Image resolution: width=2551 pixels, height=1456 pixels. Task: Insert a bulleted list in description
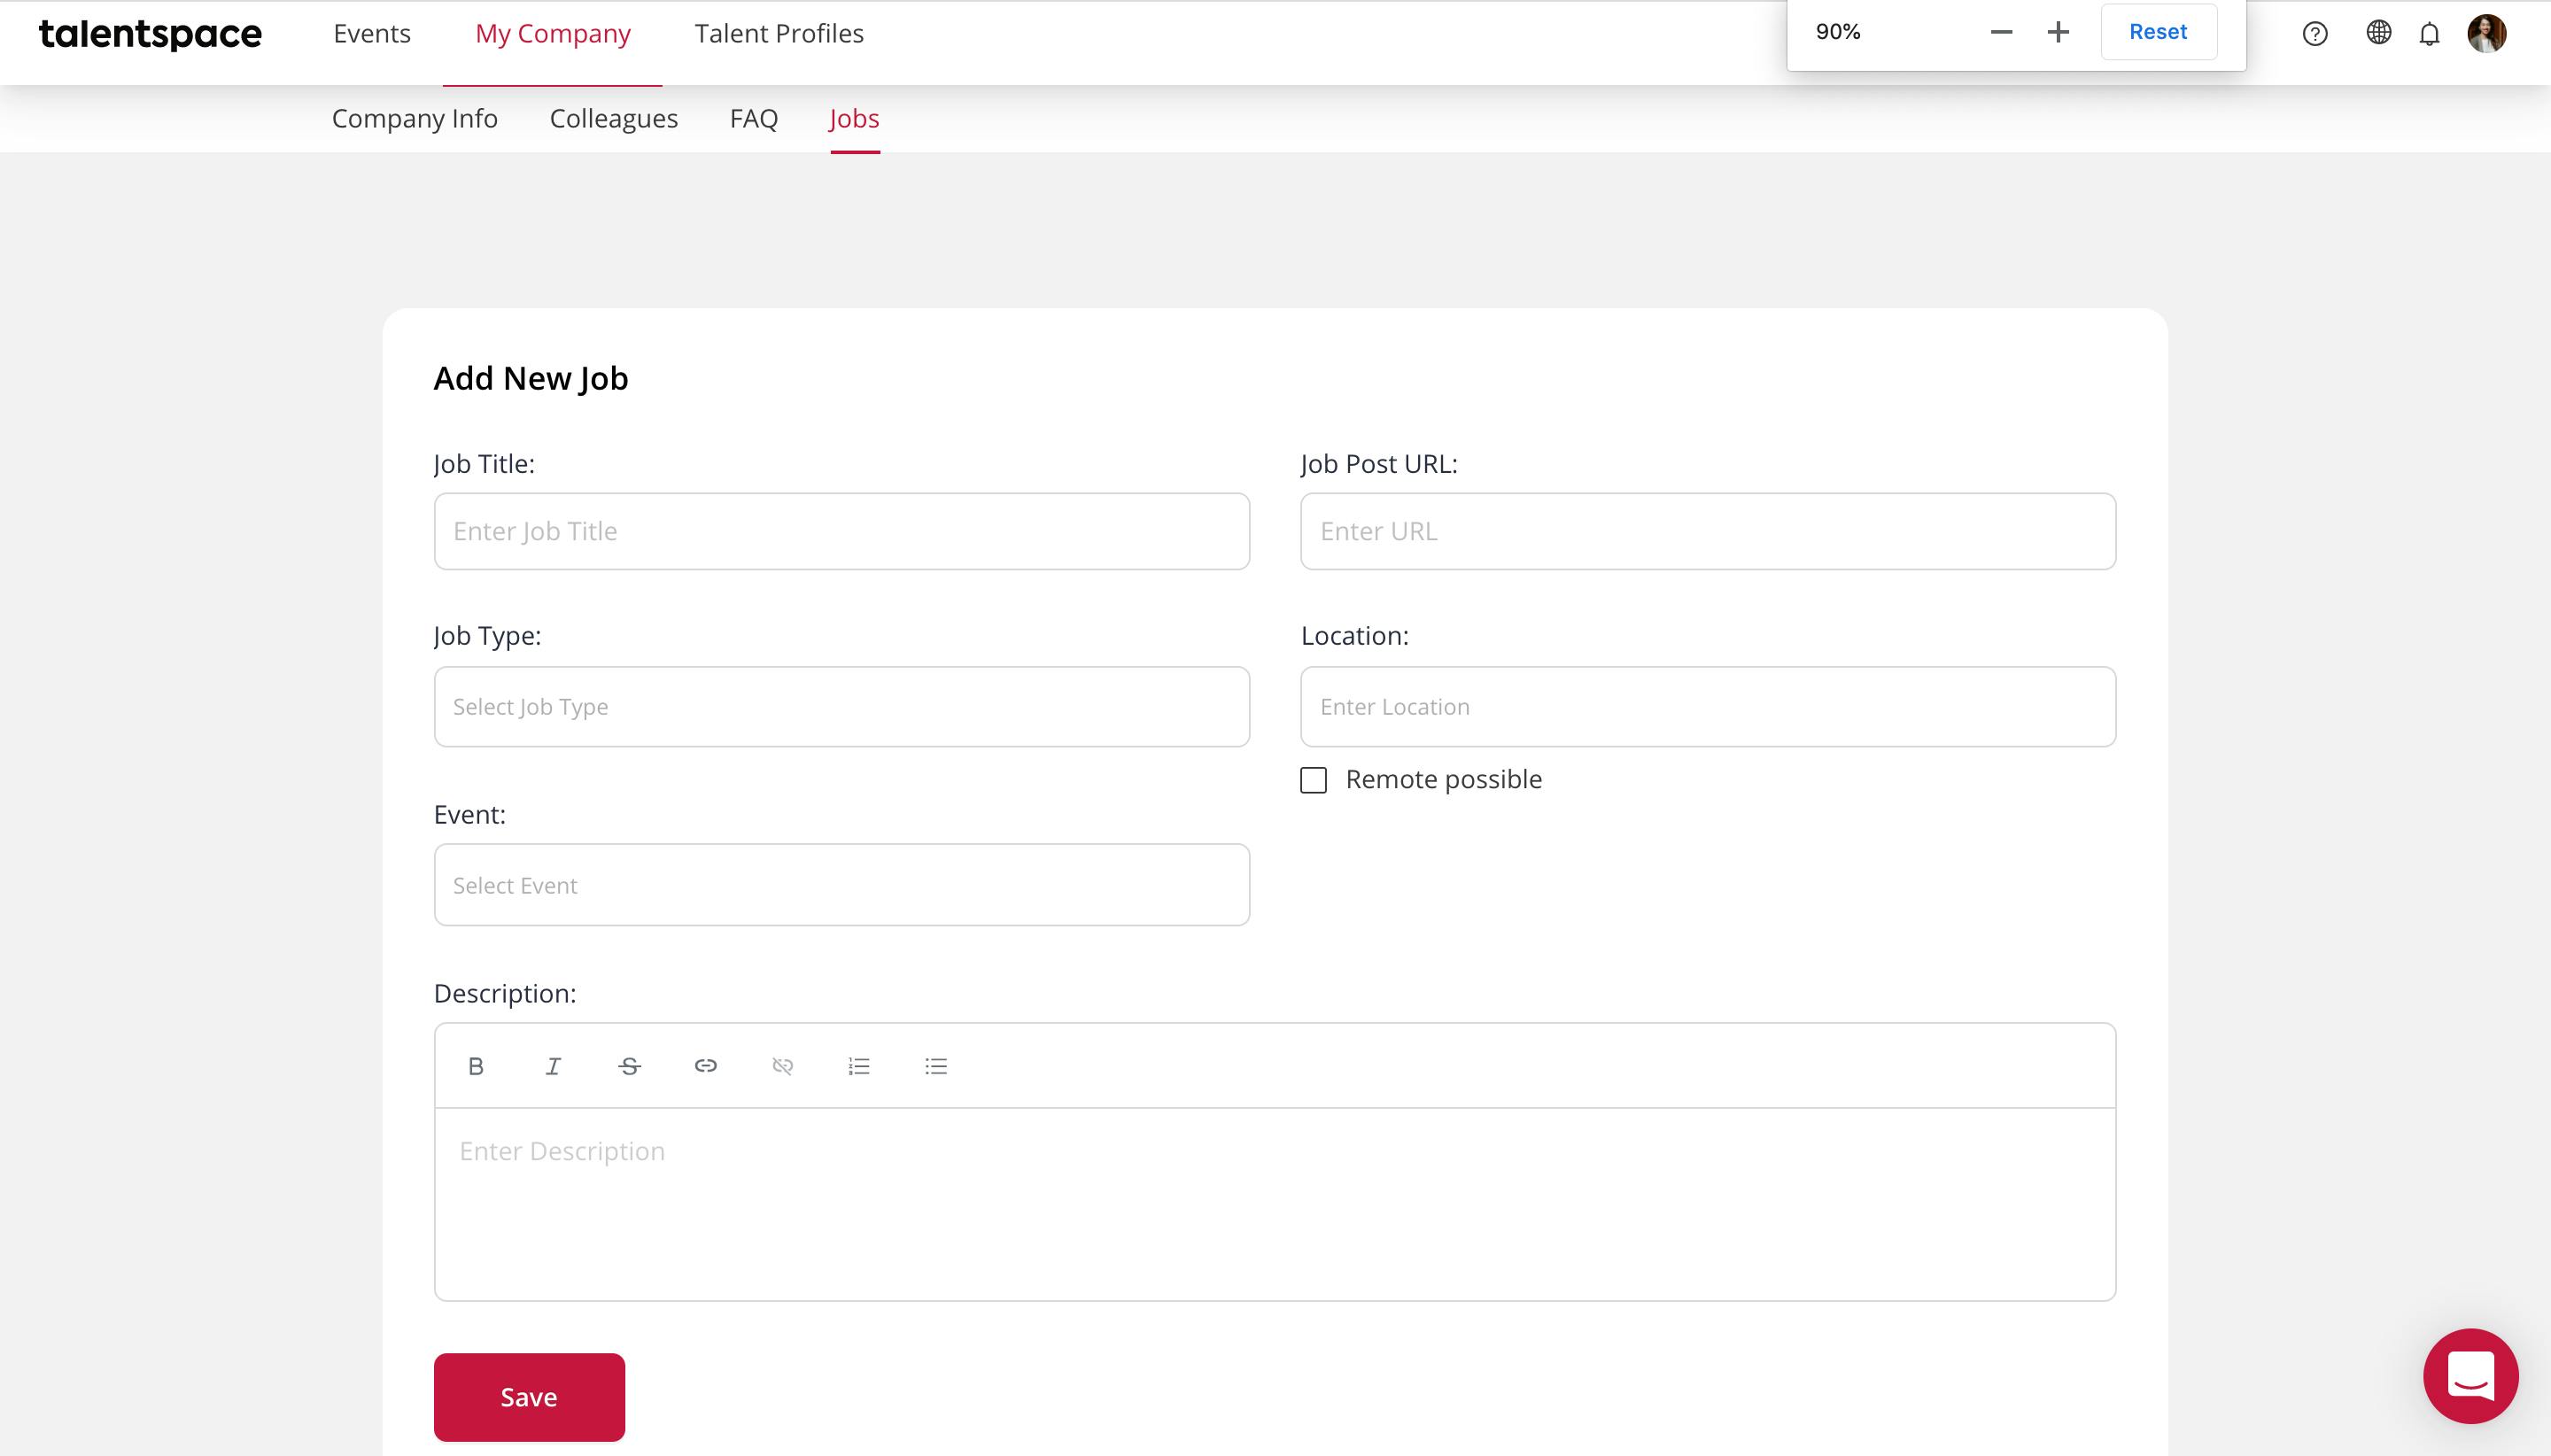[936, 1066]
